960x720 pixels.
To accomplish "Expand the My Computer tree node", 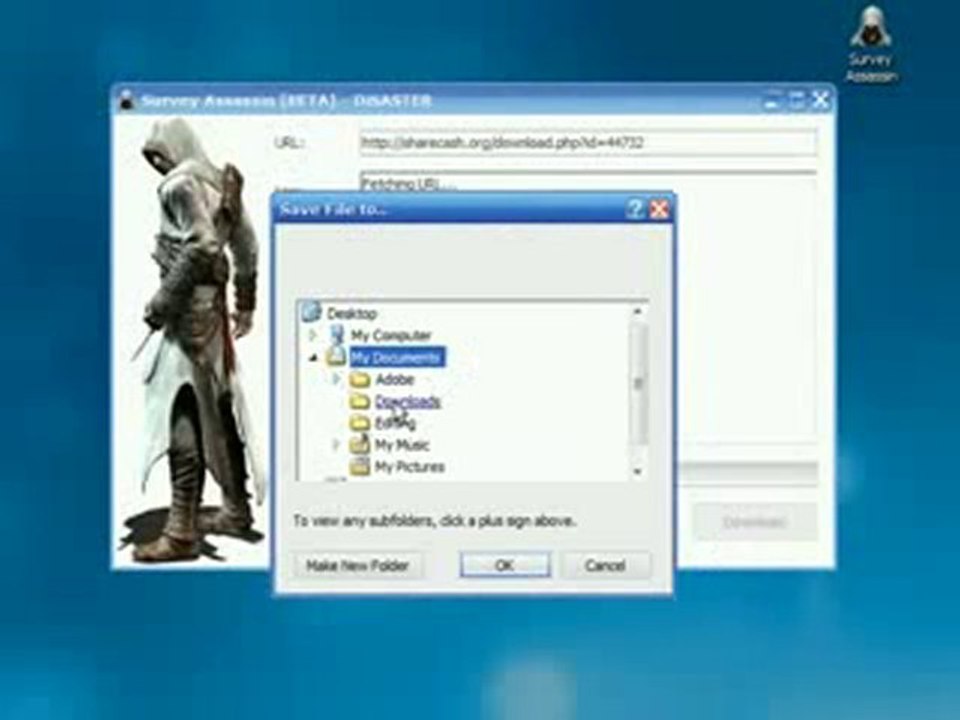I will click(313, 335).
